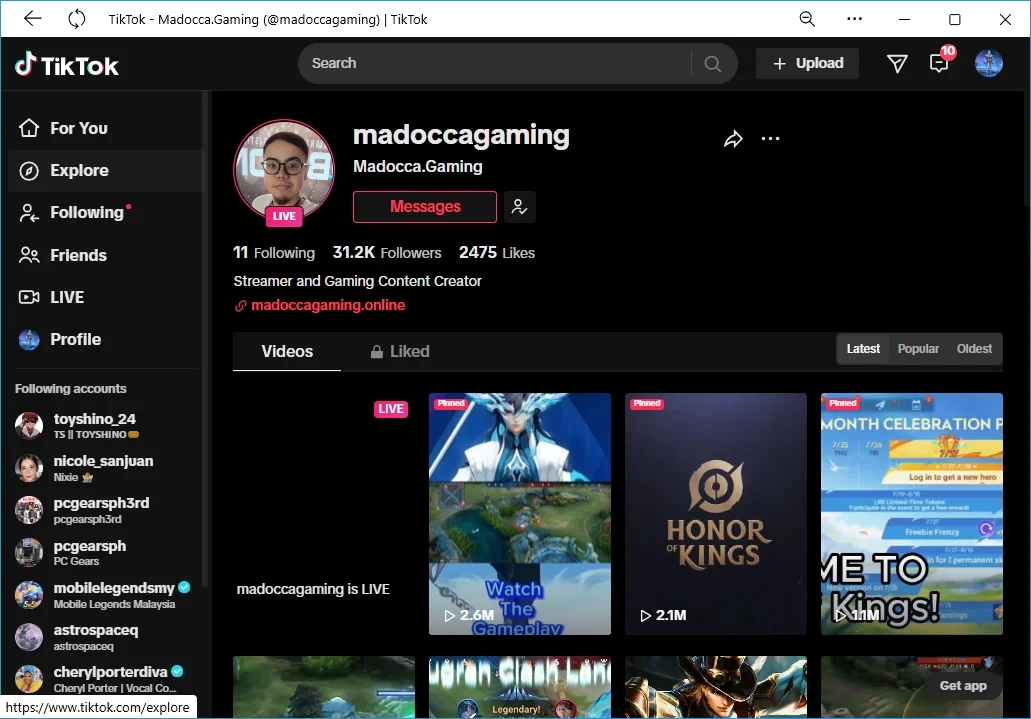This screenshot has width=1031, height=719.
Task: Open the madoccagaming.online link
Action: (327, 305)
